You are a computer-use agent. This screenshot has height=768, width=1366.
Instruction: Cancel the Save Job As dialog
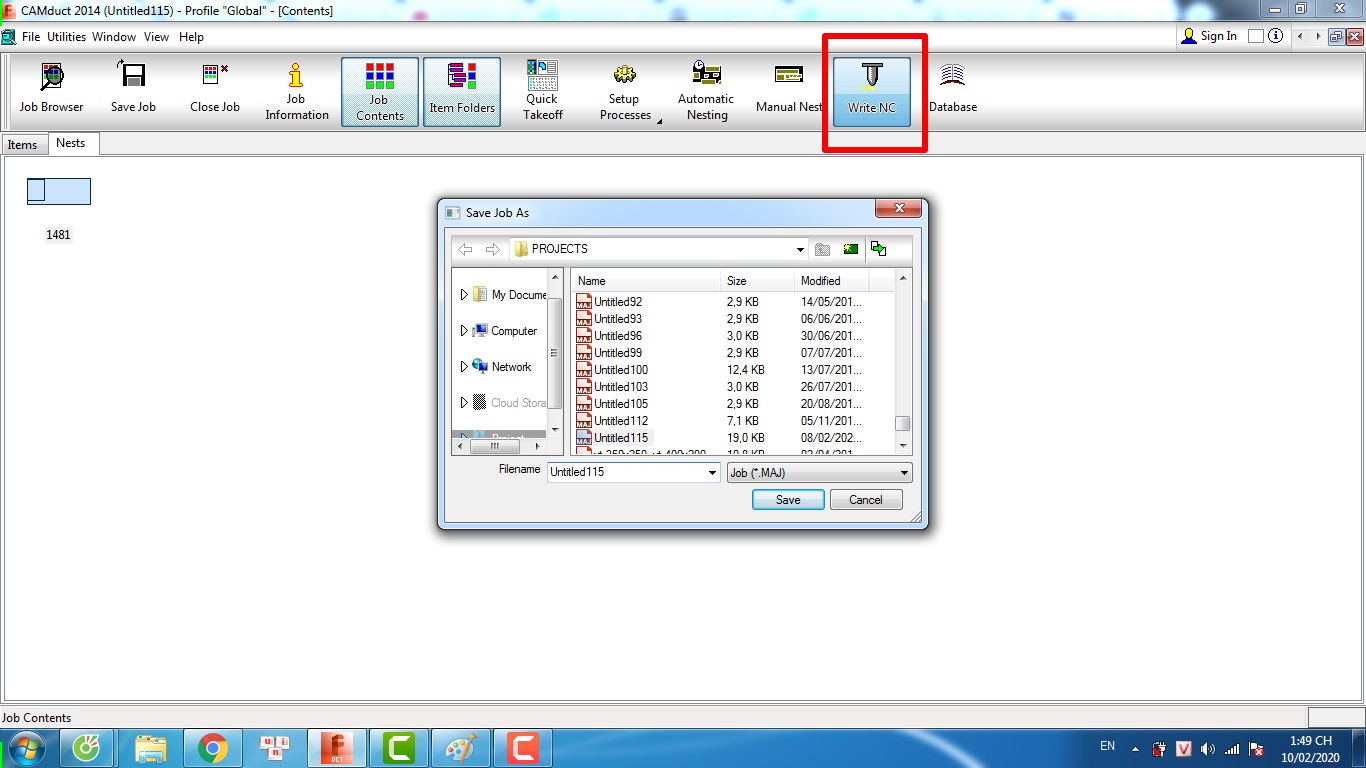click(x=866, y=500)
